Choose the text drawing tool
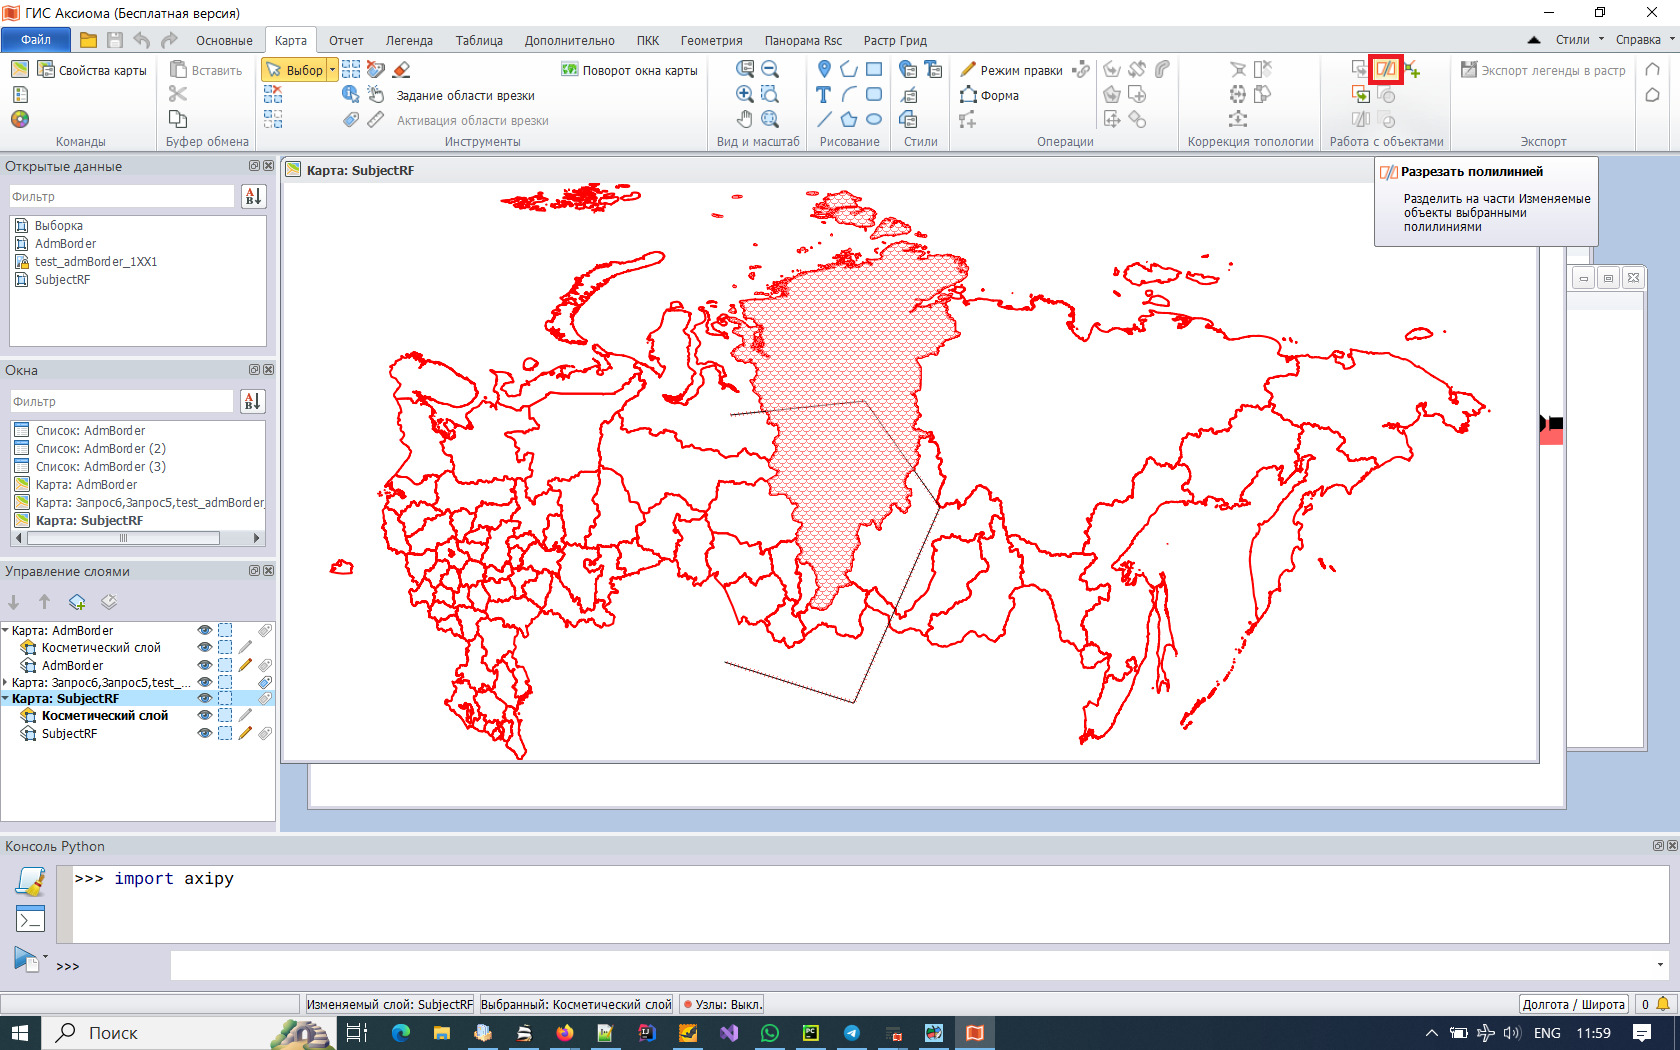The height and width of the screenshot is (1050, 1680). [x=823, y=95]
